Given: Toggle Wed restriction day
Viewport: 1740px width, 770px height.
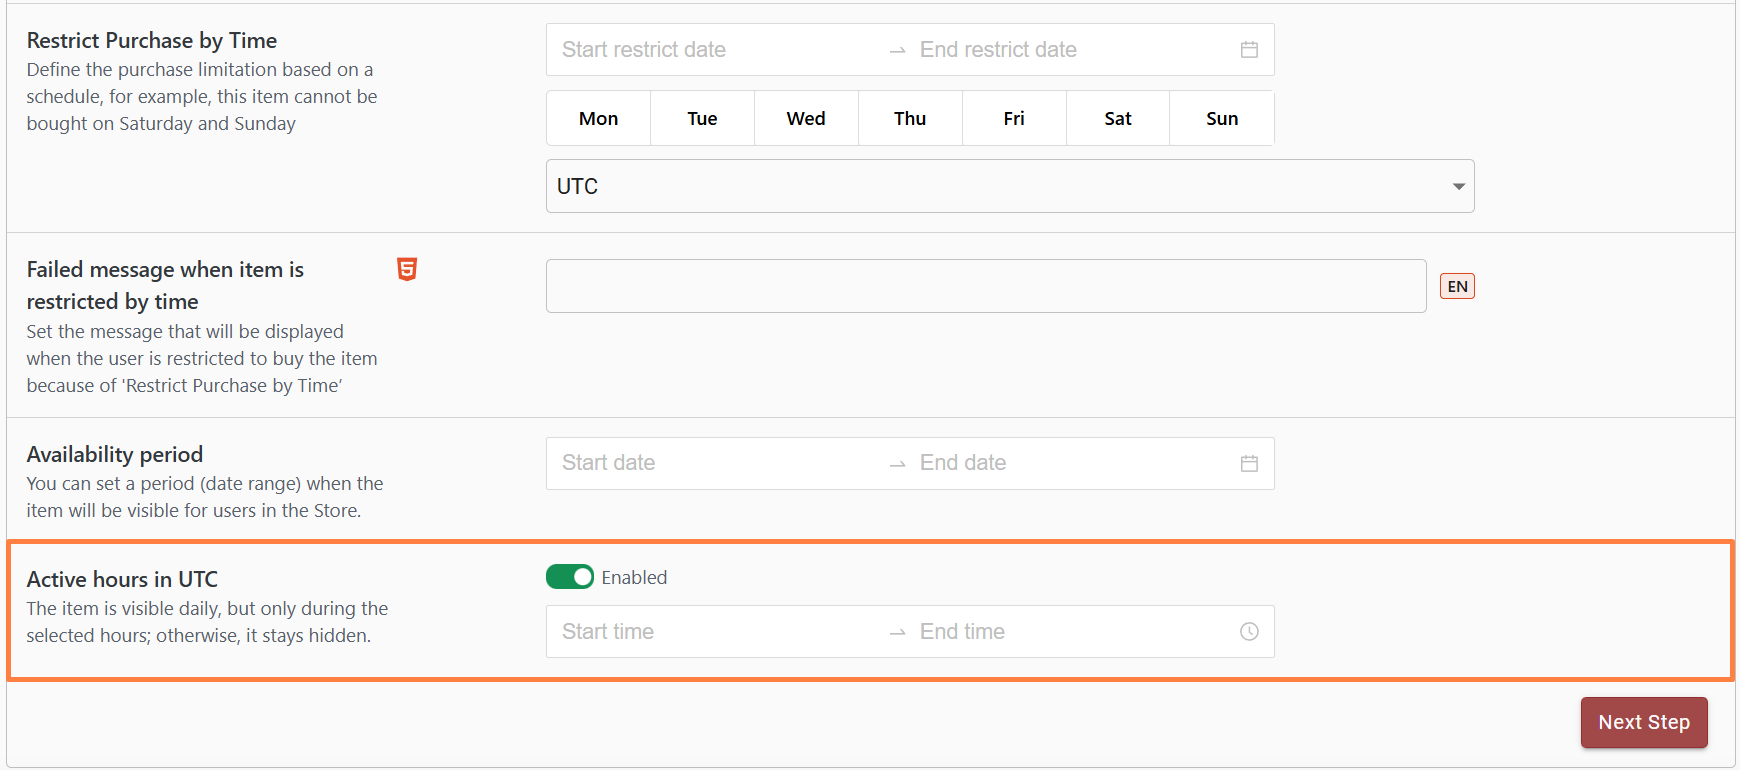Looking at the screenshot, I should 806,119.
